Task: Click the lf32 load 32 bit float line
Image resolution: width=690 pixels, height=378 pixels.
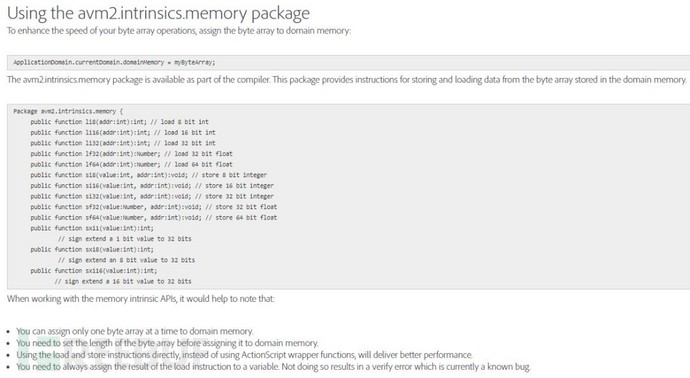Action: pyautogui.click(x=132, y=154)
